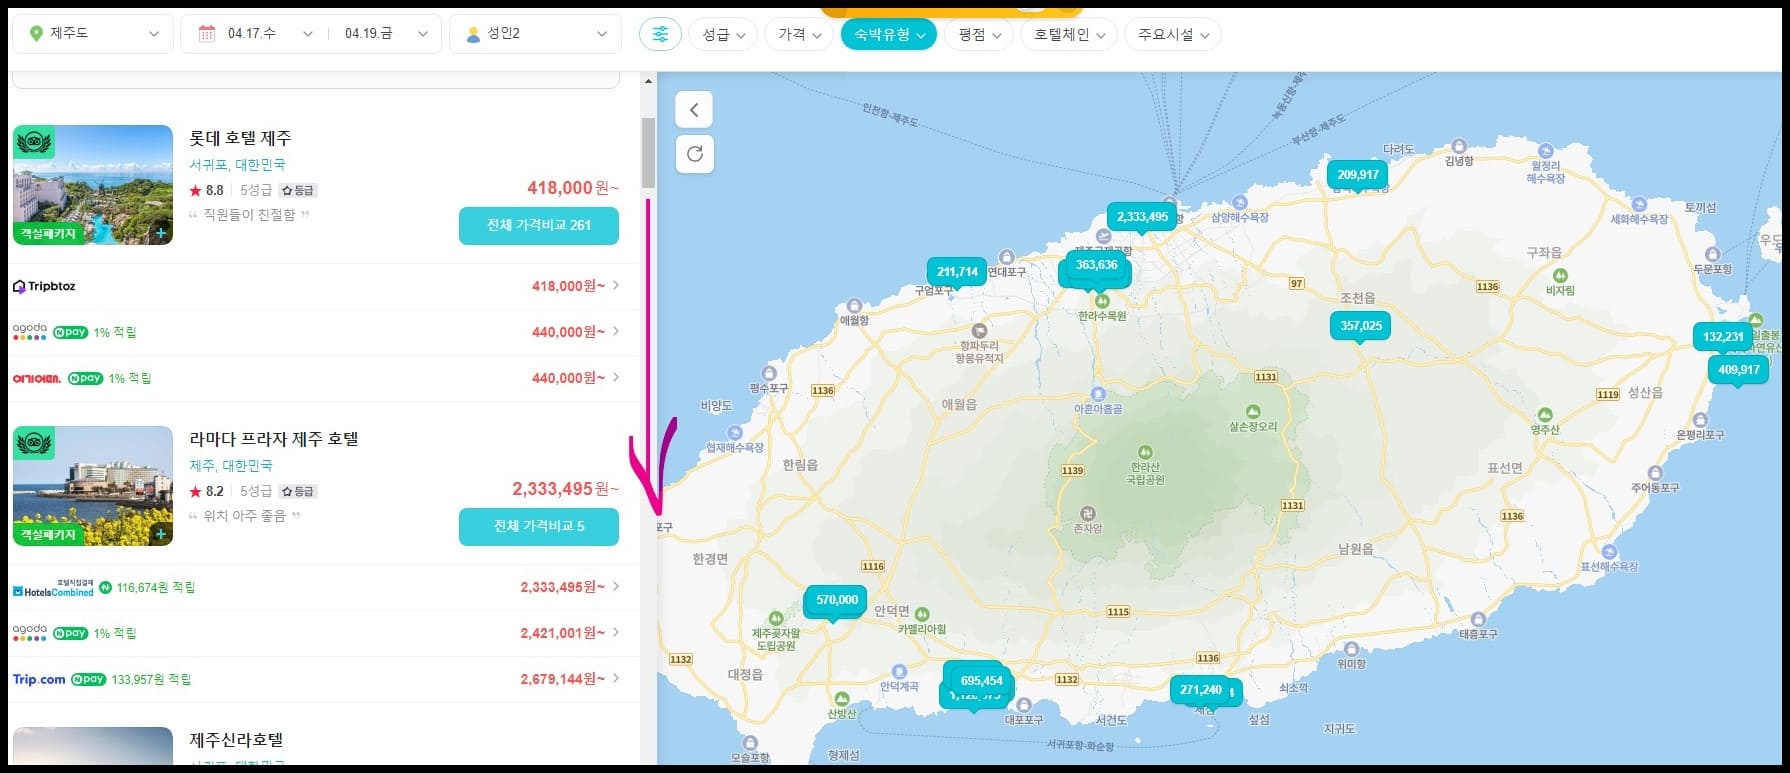Click the 서귀포, 대한민국 location text

point(238,165)
